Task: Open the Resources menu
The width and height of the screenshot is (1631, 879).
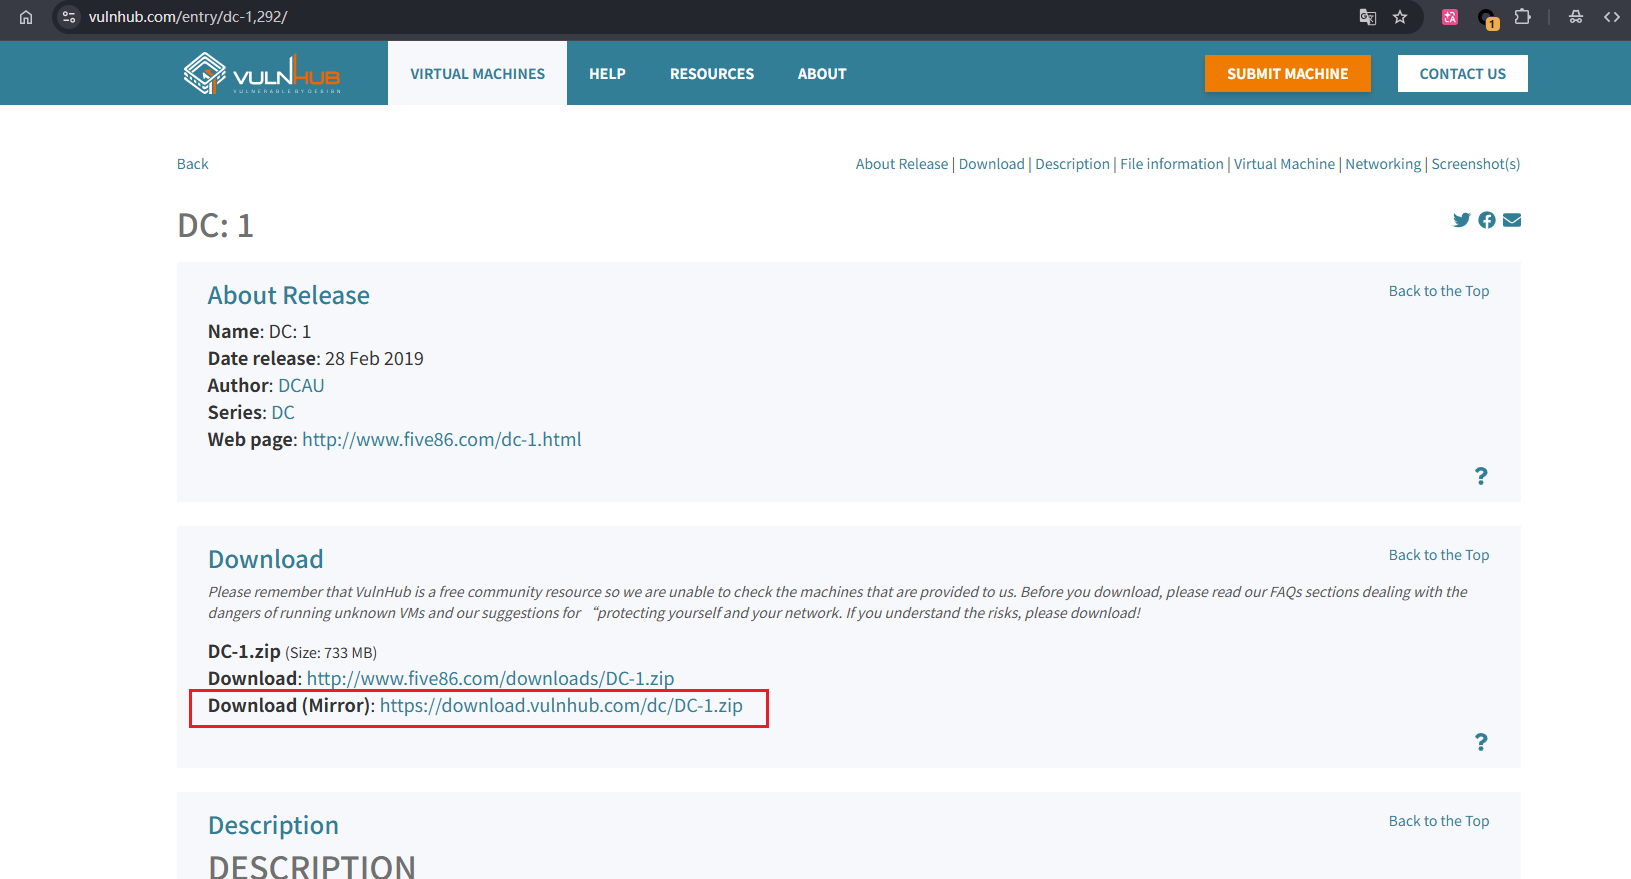Action: pos(712,74)
